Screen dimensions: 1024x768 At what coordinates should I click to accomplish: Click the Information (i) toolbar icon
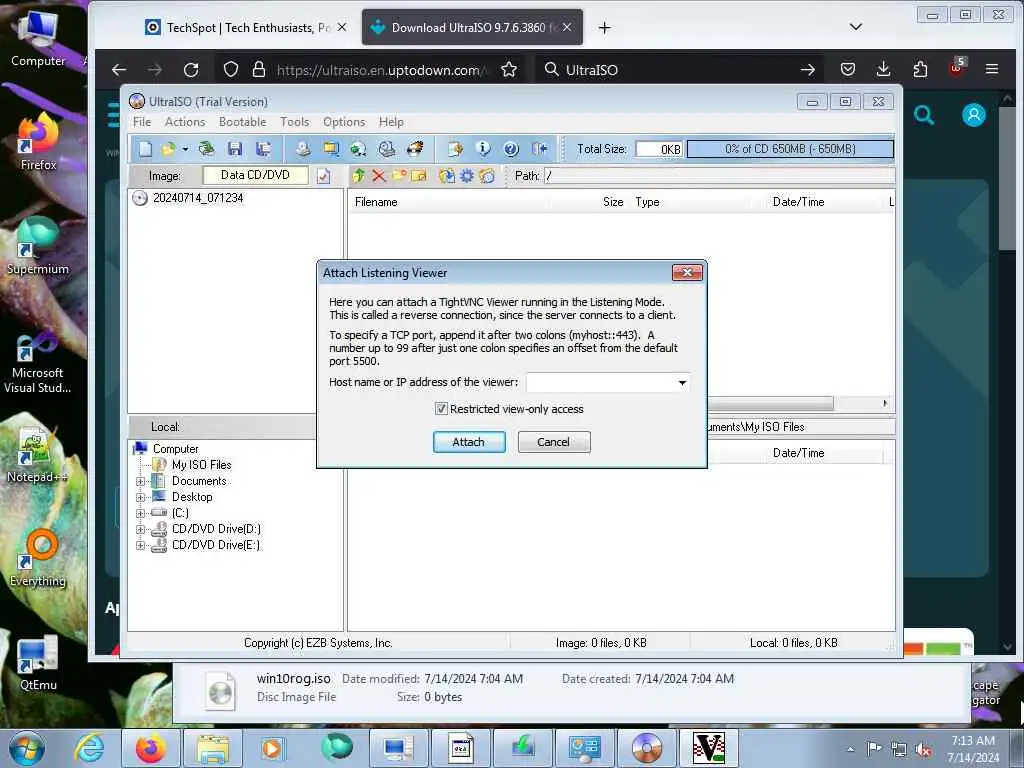(x=483, y=150)
